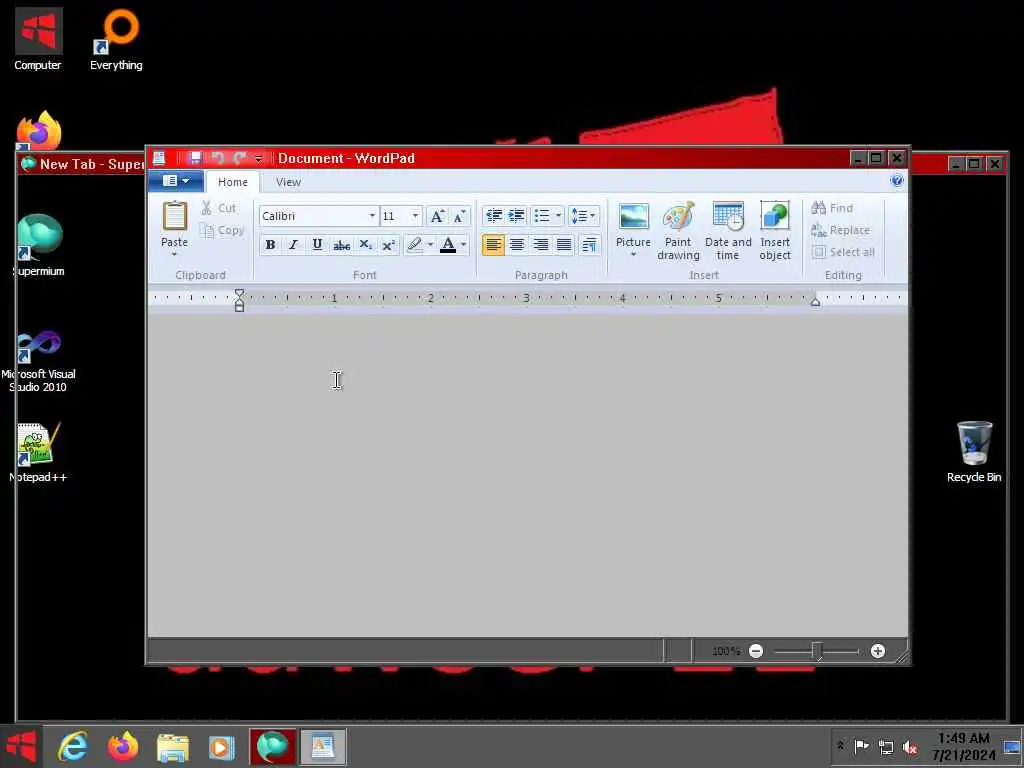Open the Calibri font family dropdown
The image size is (1024, 768).
372,216
